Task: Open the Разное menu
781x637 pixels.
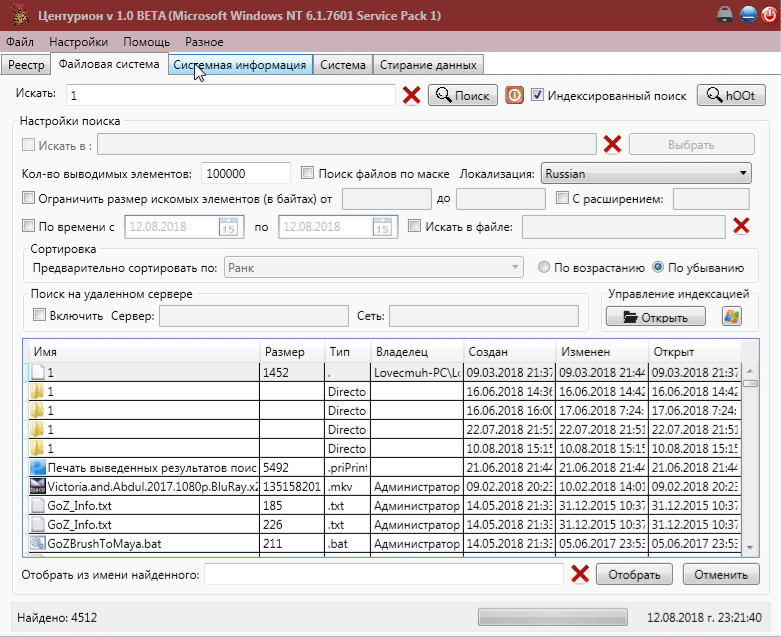Action: coord(204,42)
